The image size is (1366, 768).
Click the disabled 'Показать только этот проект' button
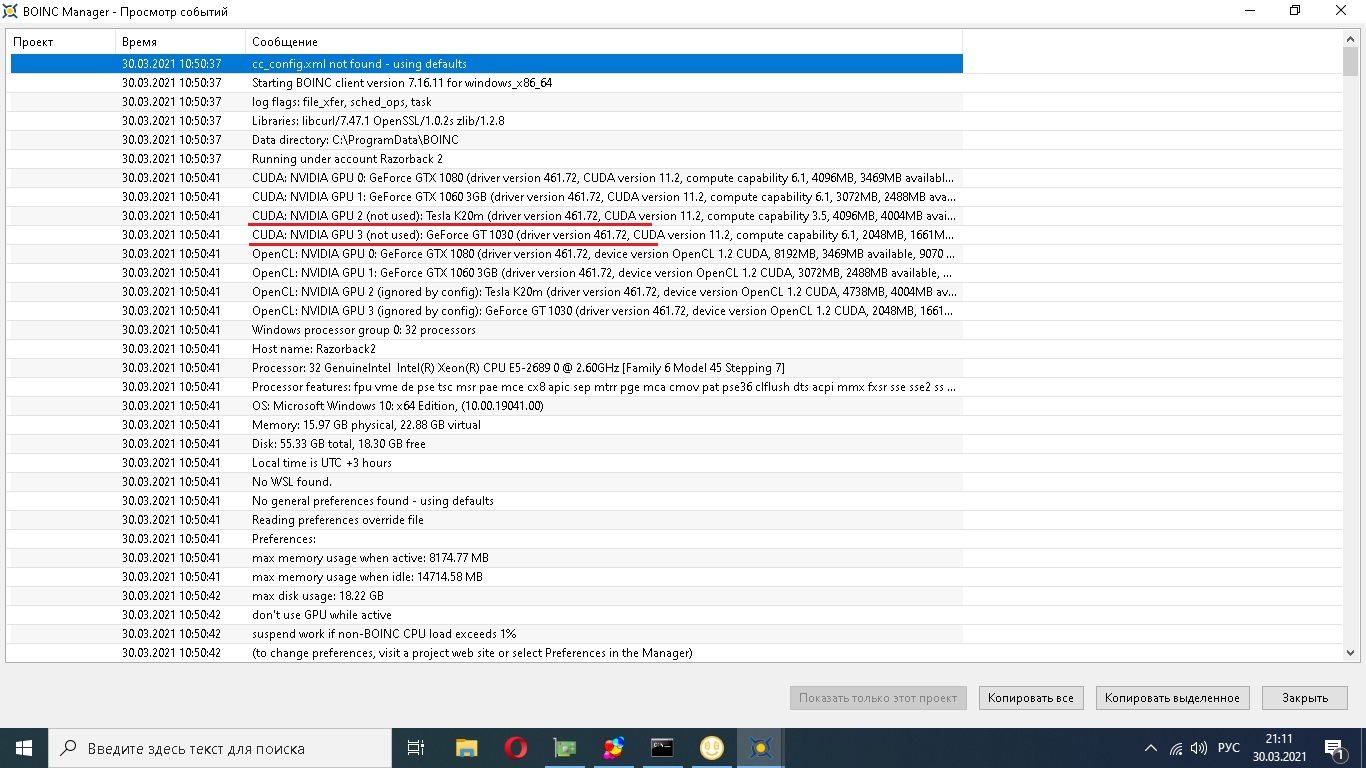click(878, 698)
